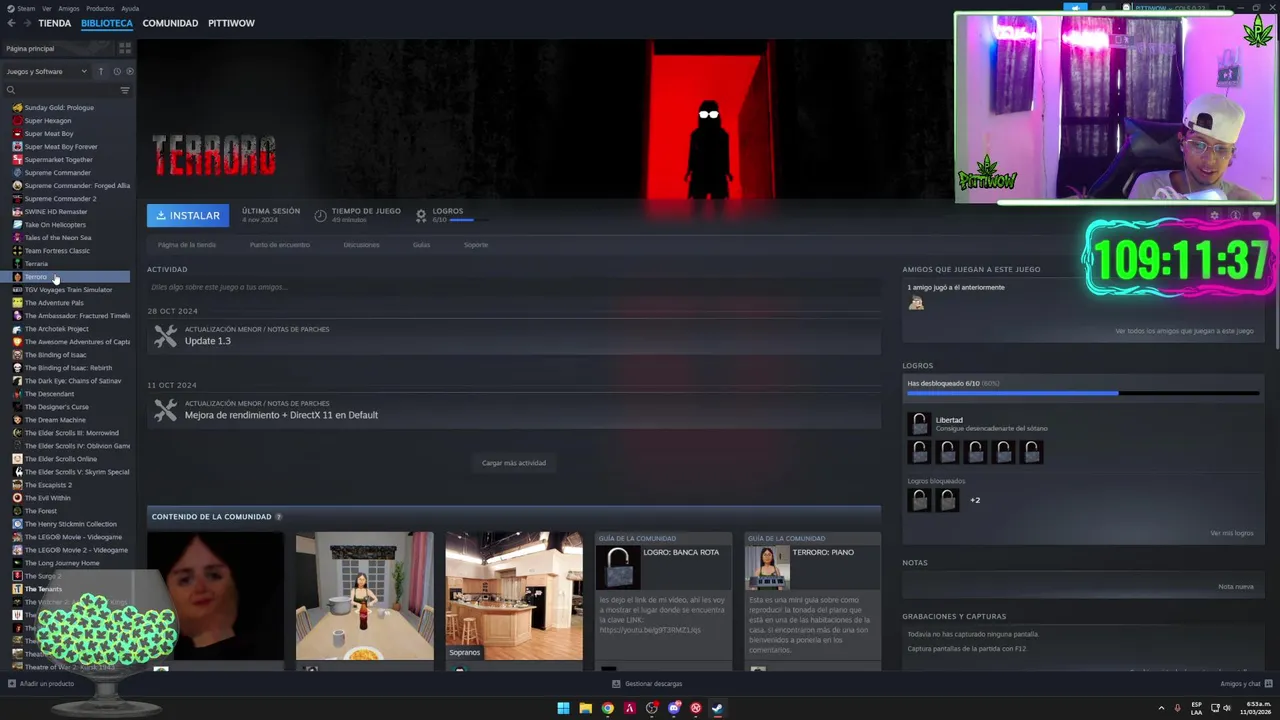Viewport: 1280px width, 720px height.
Task: Click the library search field
Action: coord(65,90)
